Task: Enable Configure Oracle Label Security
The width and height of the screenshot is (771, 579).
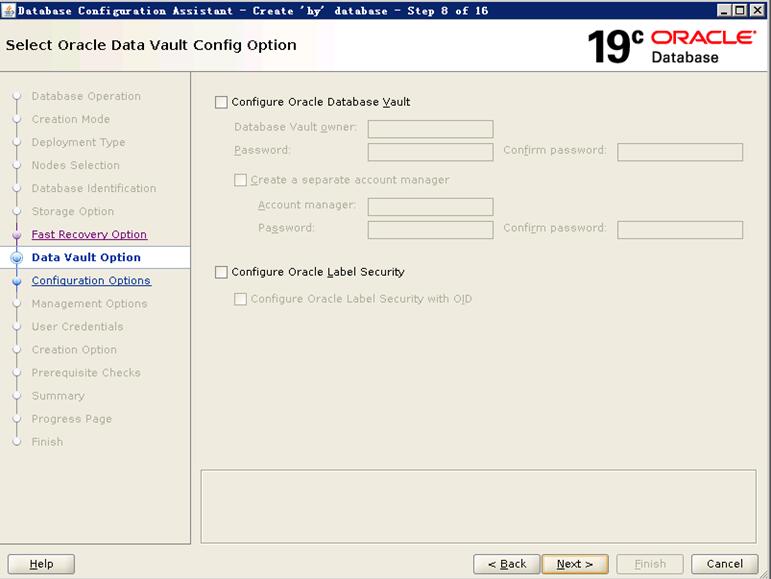Action: pos(221,272)
